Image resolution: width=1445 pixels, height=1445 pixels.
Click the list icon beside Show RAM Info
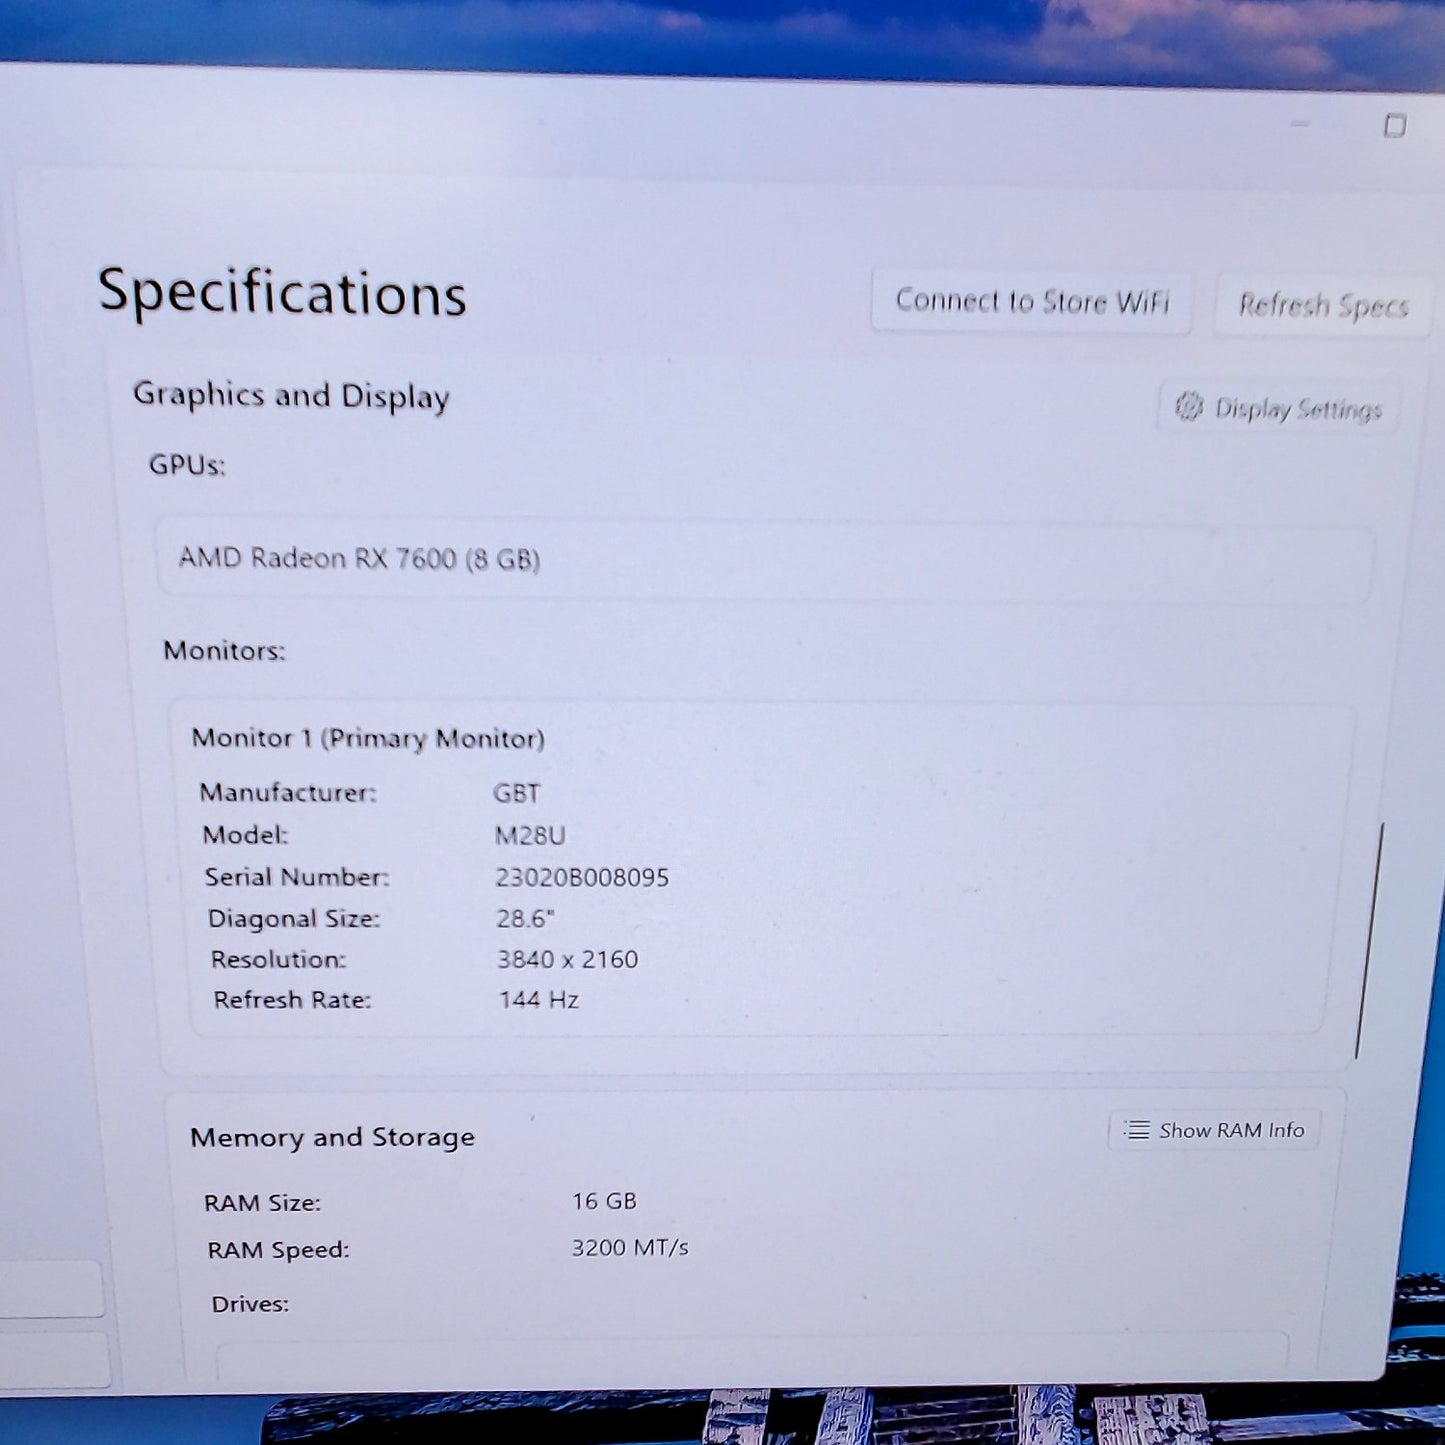pos(1136,1130)
